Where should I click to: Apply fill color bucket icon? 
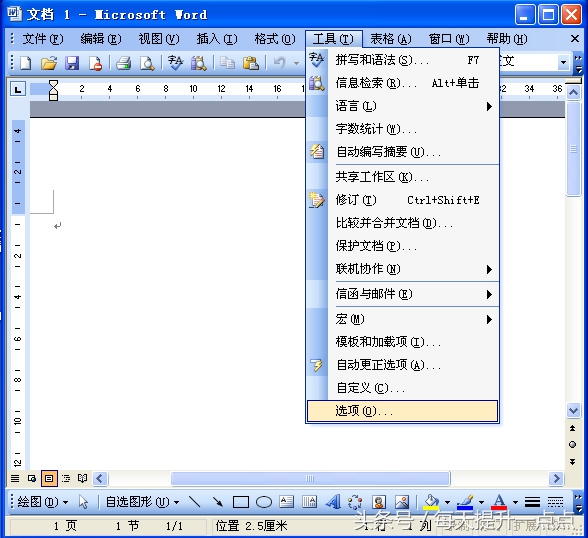(431, 502)
